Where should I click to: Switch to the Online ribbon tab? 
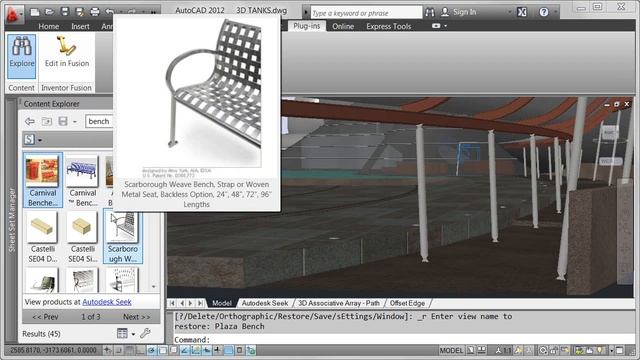(343, 26)
